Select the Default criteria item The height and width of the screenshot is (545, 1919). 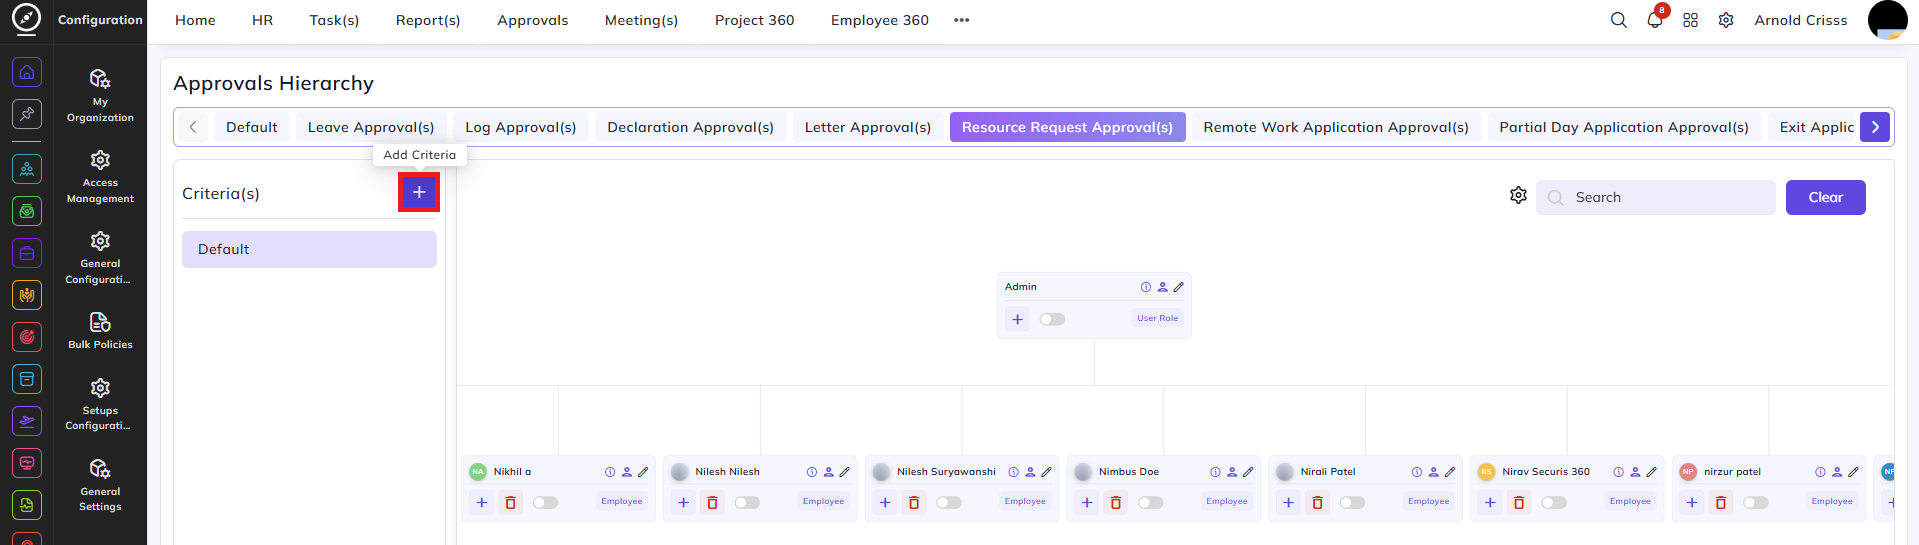309,249
